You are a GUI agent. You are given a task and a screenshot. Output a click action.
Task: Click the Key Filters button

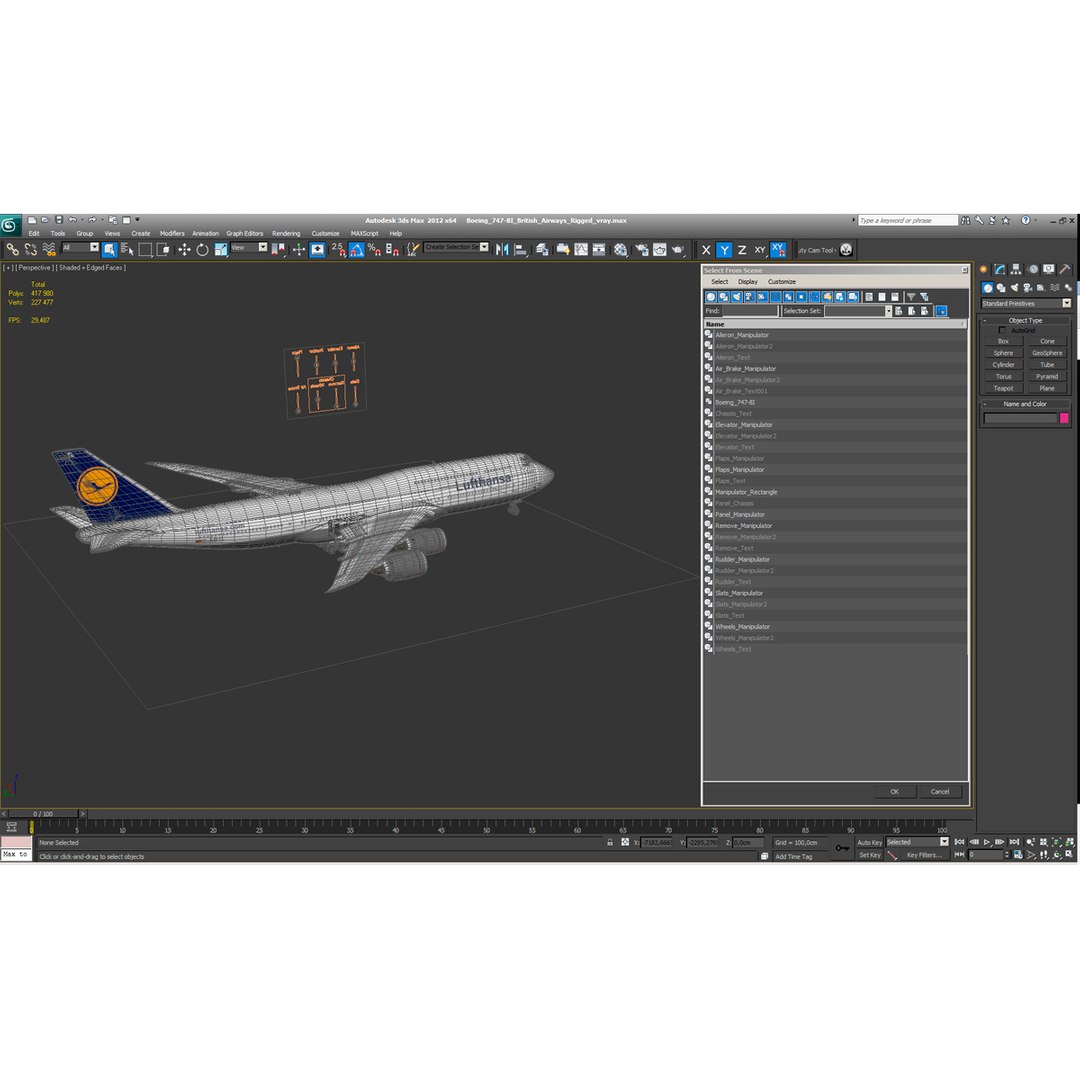[924, 855]
